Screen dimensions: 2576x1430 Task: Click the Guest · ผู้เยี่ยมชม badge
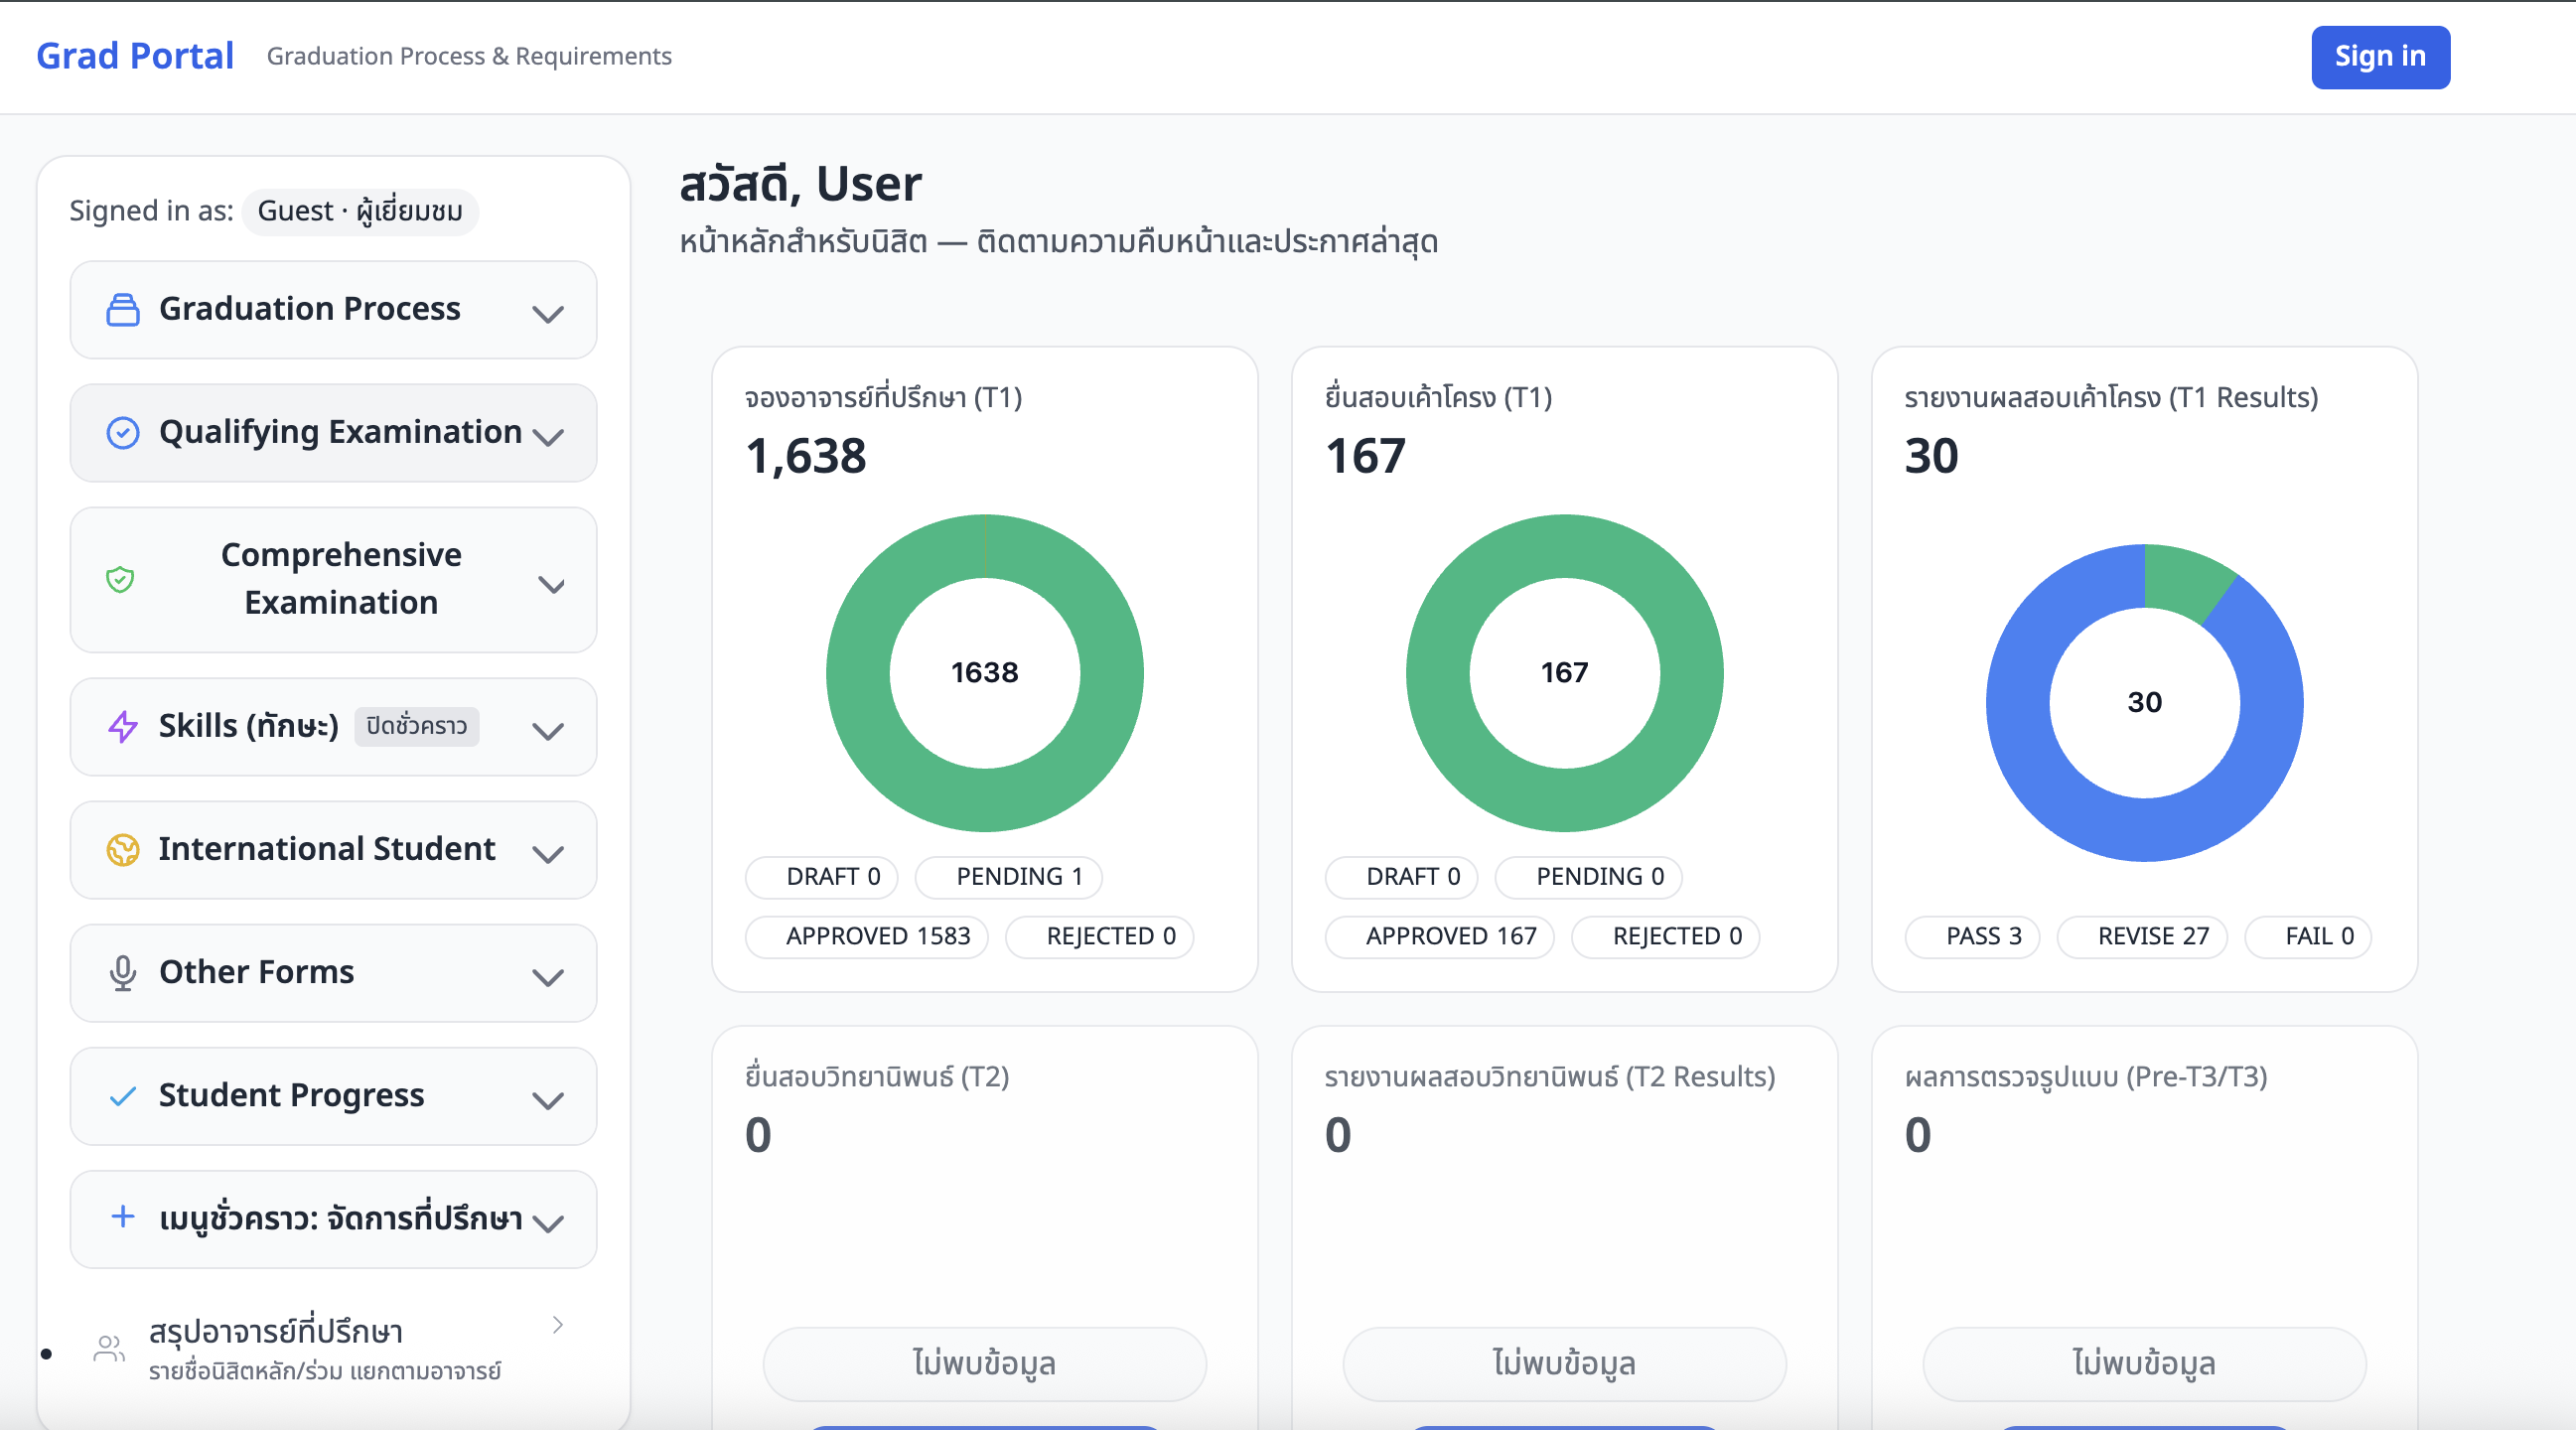click(360, 211)
